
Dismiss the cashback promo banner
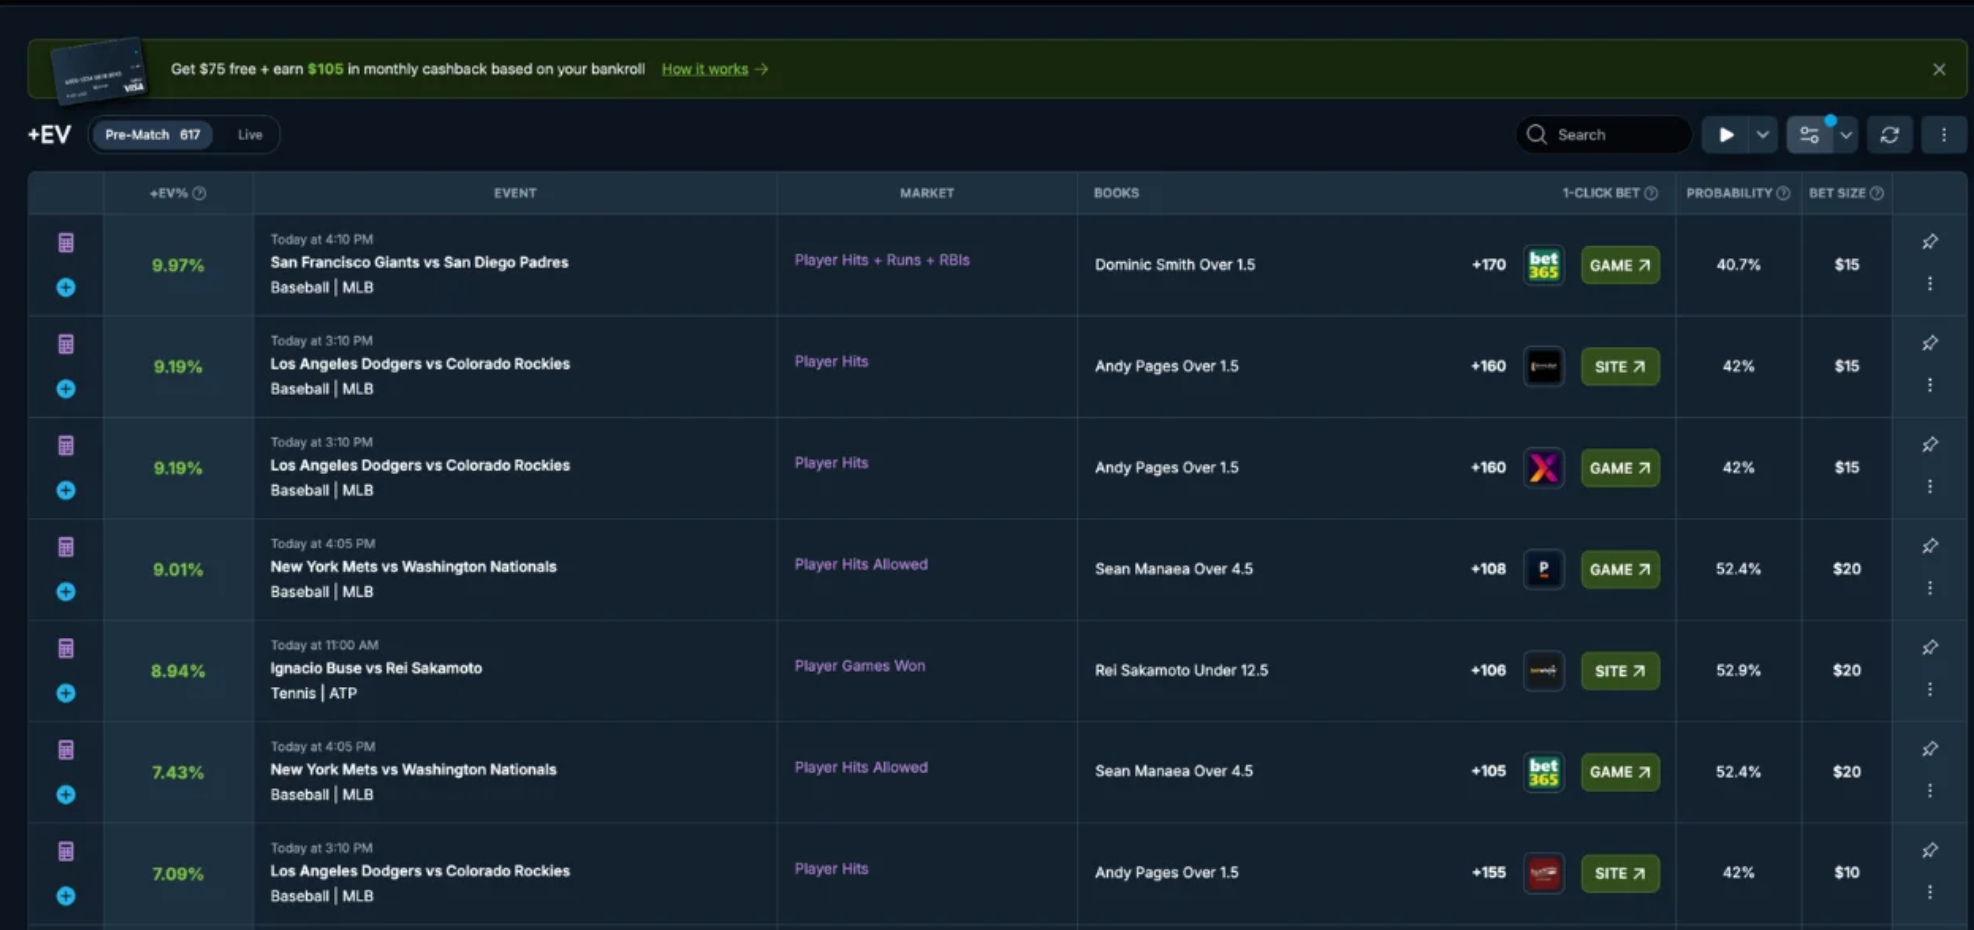pos(1939,69)
